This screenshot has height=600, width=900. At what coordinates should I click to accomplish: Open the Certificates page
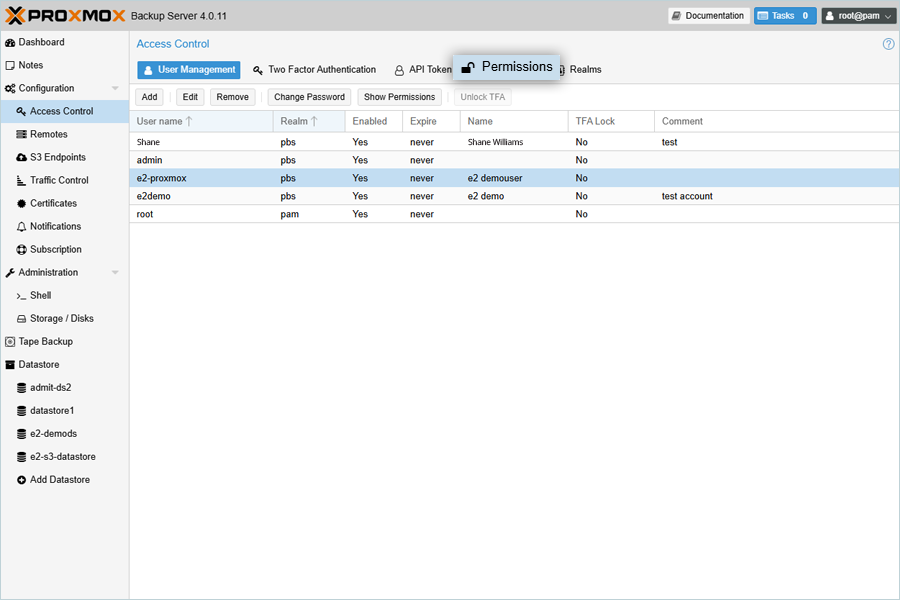(x=53, y=203)
